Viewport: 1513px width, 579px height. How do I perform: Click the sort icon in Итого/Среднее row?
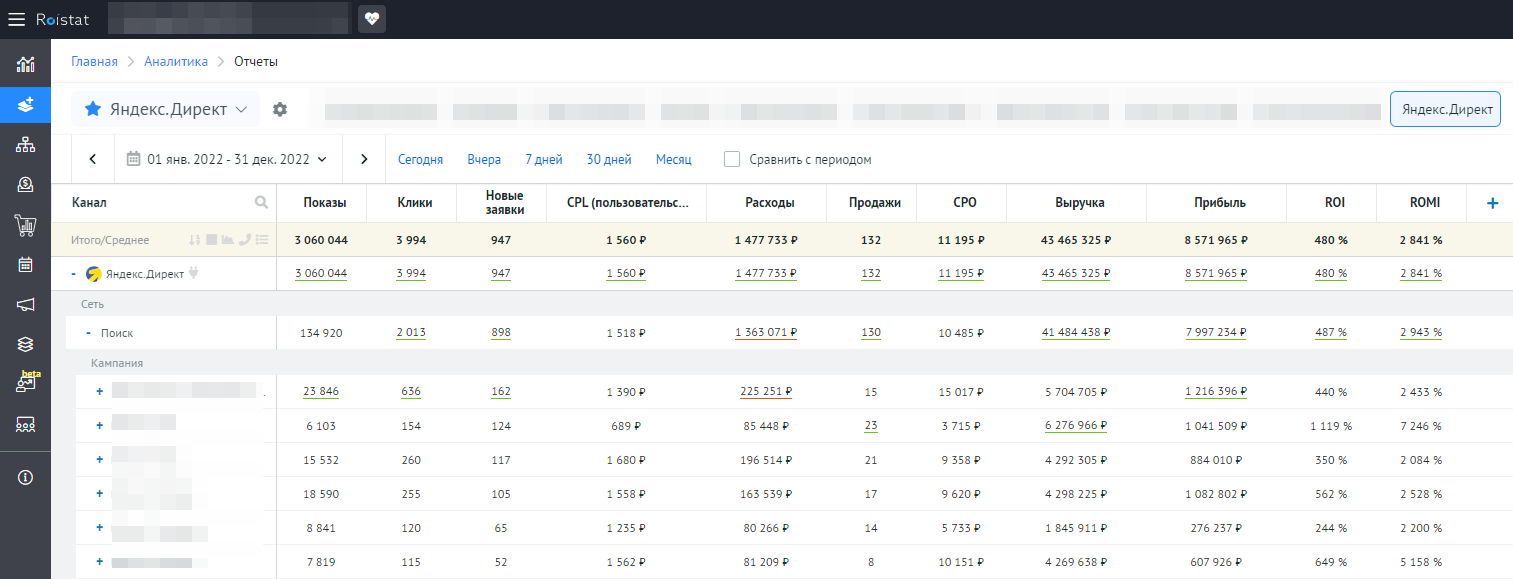coord(195,240)
